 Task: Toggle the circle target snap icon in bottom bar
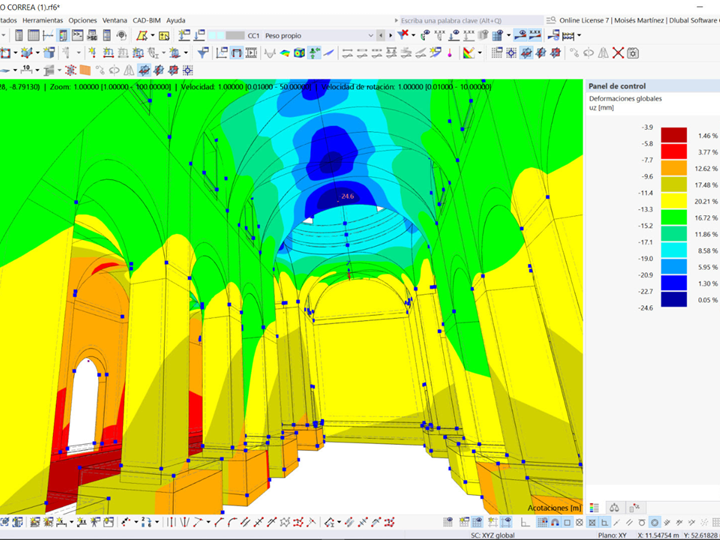[654, 523]
